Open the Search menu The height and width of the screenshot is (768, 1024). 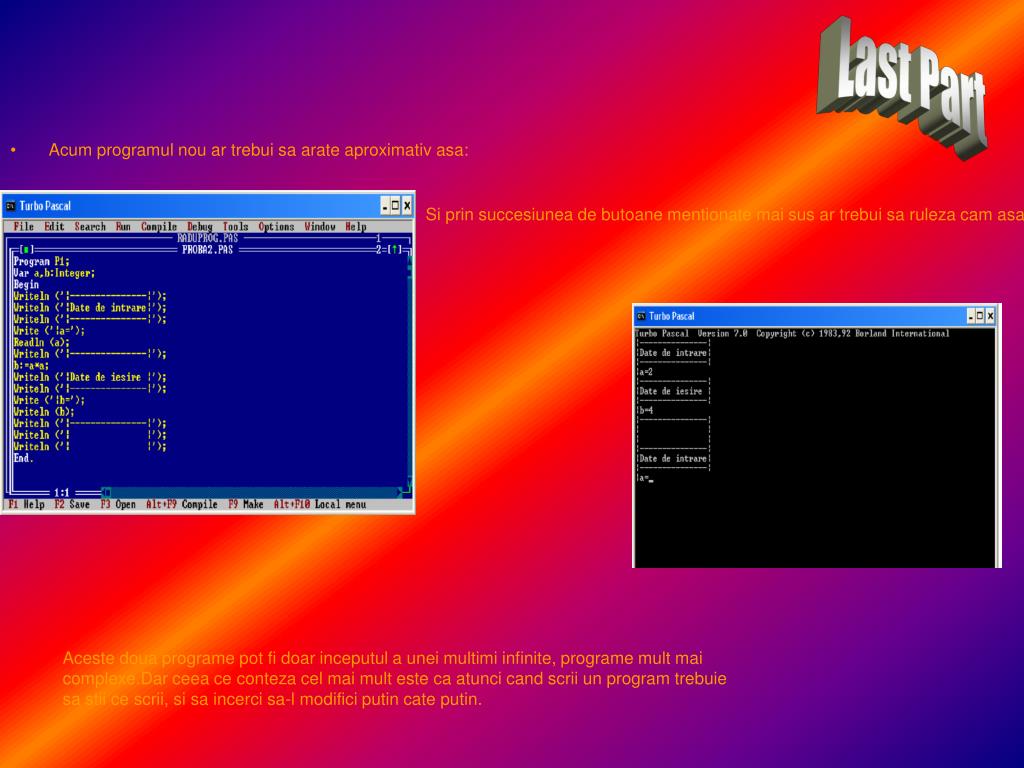coord(89,227)
